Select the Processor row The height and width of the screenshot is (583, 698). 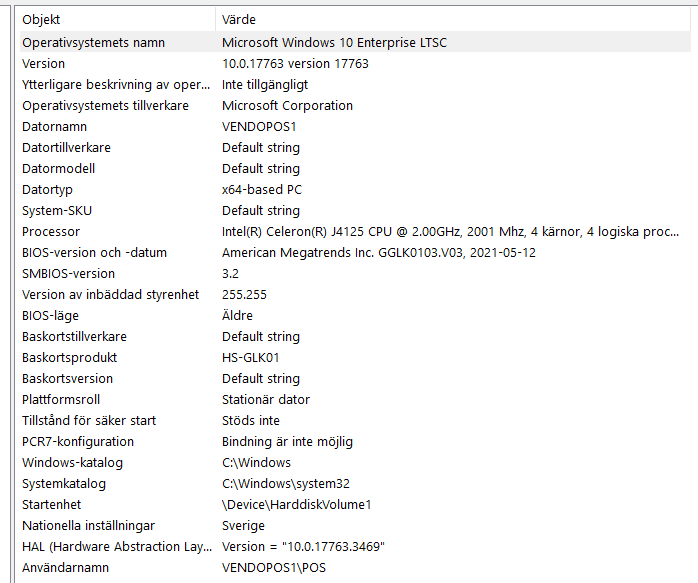pyautogui.click(x=50, y=231)
